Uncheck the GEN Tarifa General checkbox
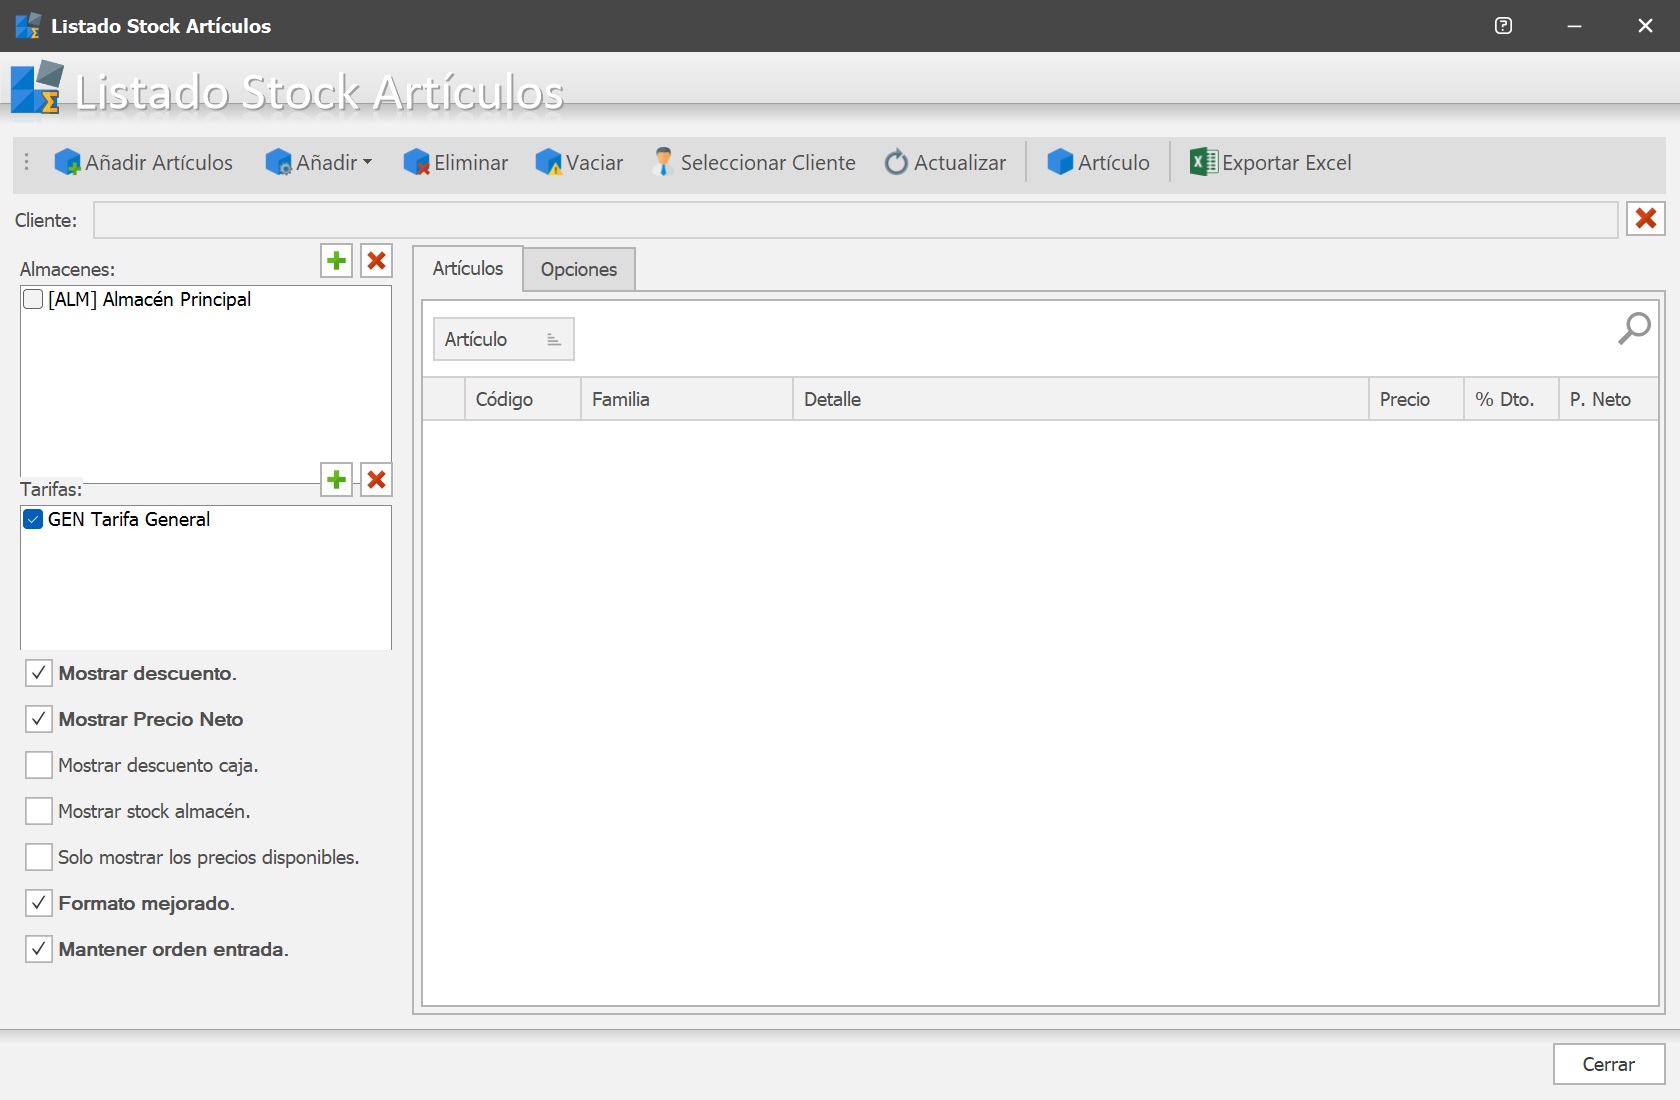Image resolution: width=1680 pixels, height=1100 pixels. [33, 519]
